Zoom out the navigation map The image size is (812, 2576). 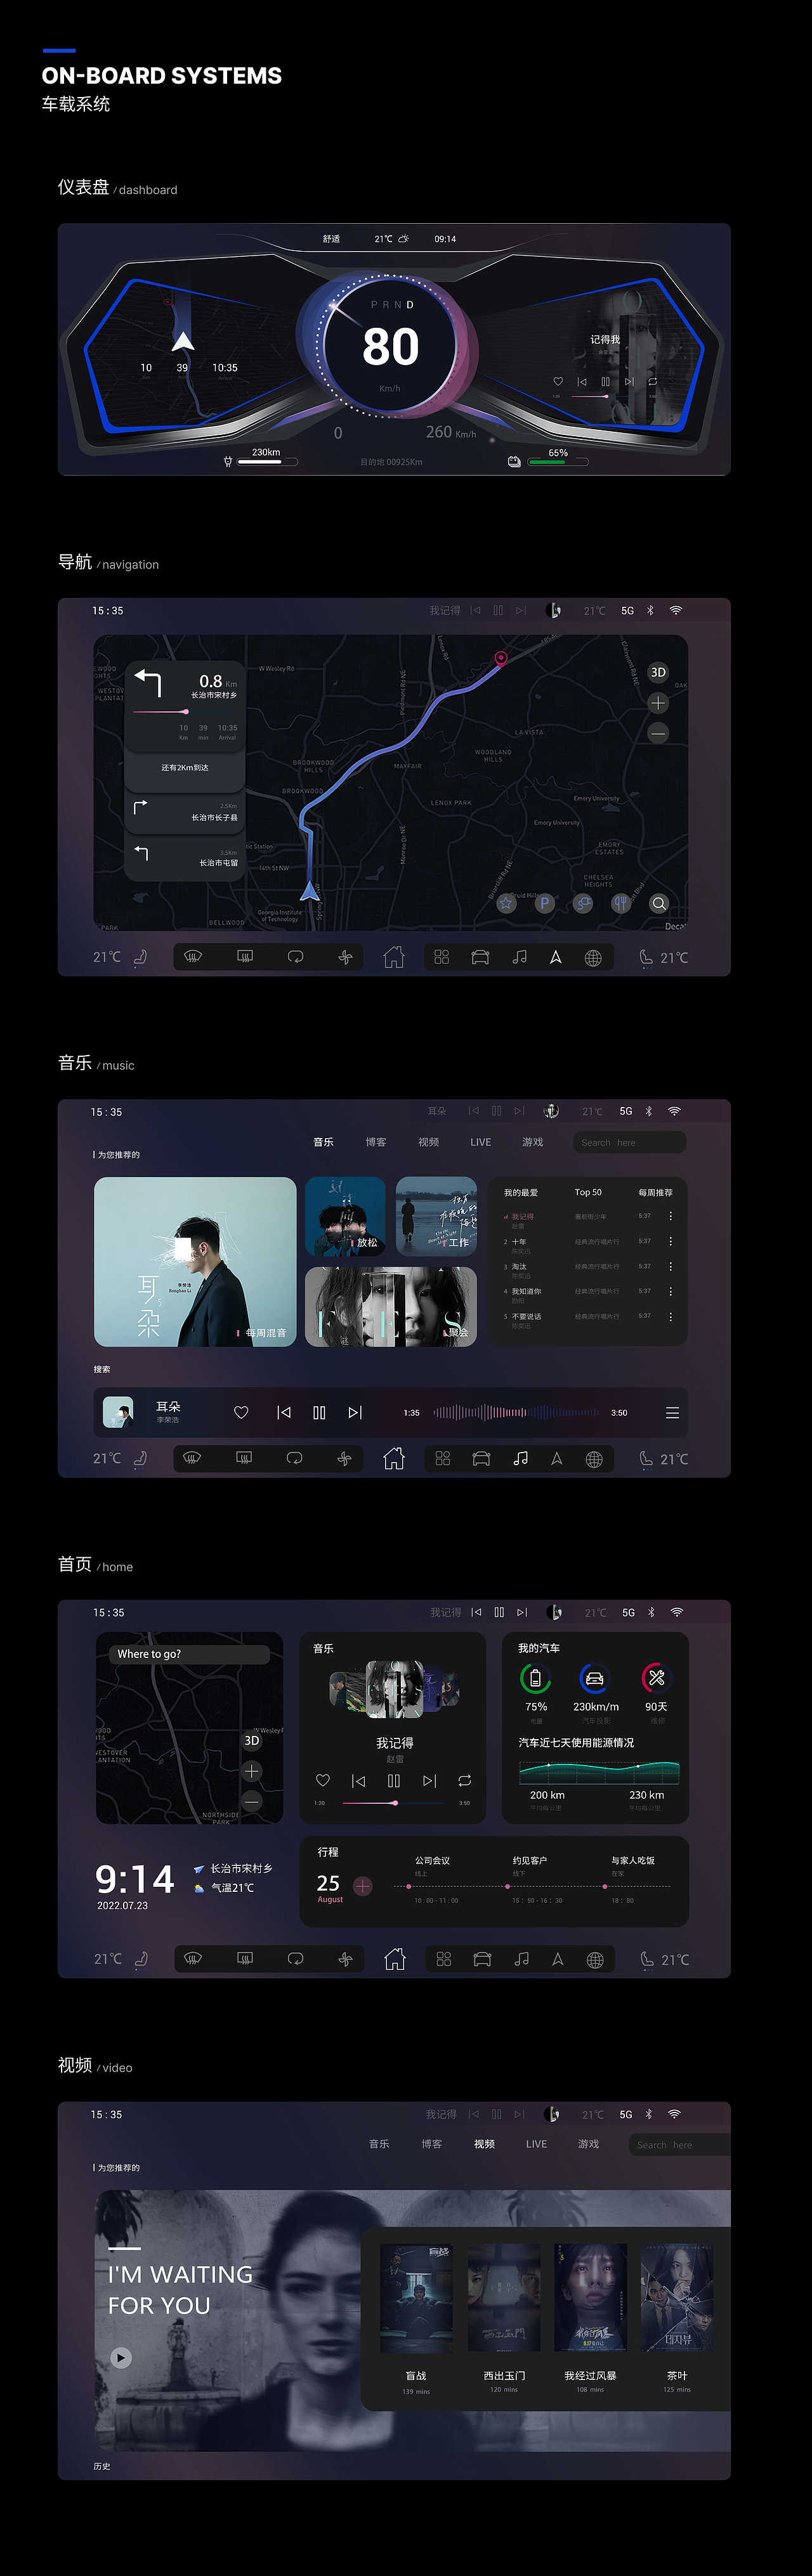click(658, 734)
